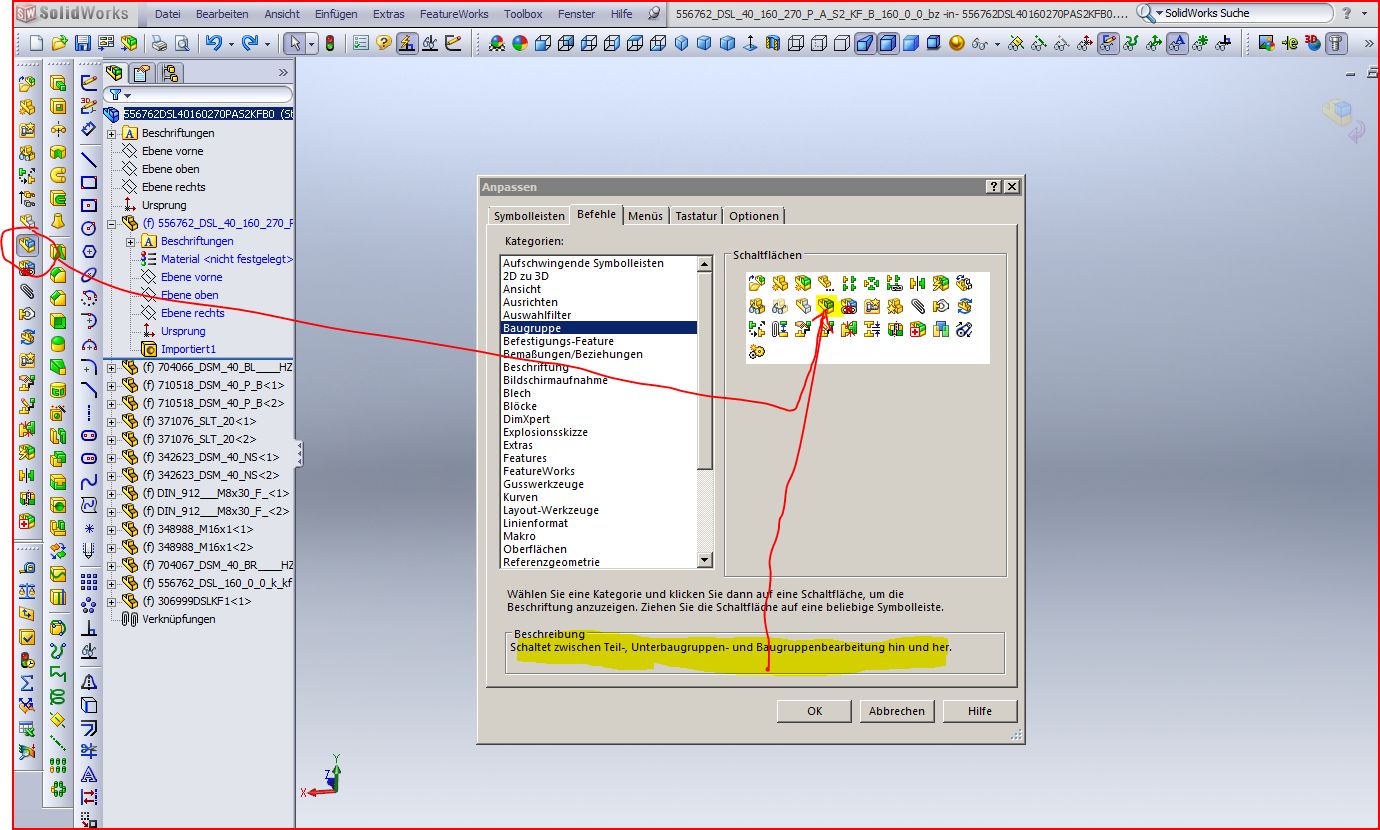Collapse the 556762_DSL_40_160_270 component node
This screenshot has width=1380, height=830.
[113, 223]
